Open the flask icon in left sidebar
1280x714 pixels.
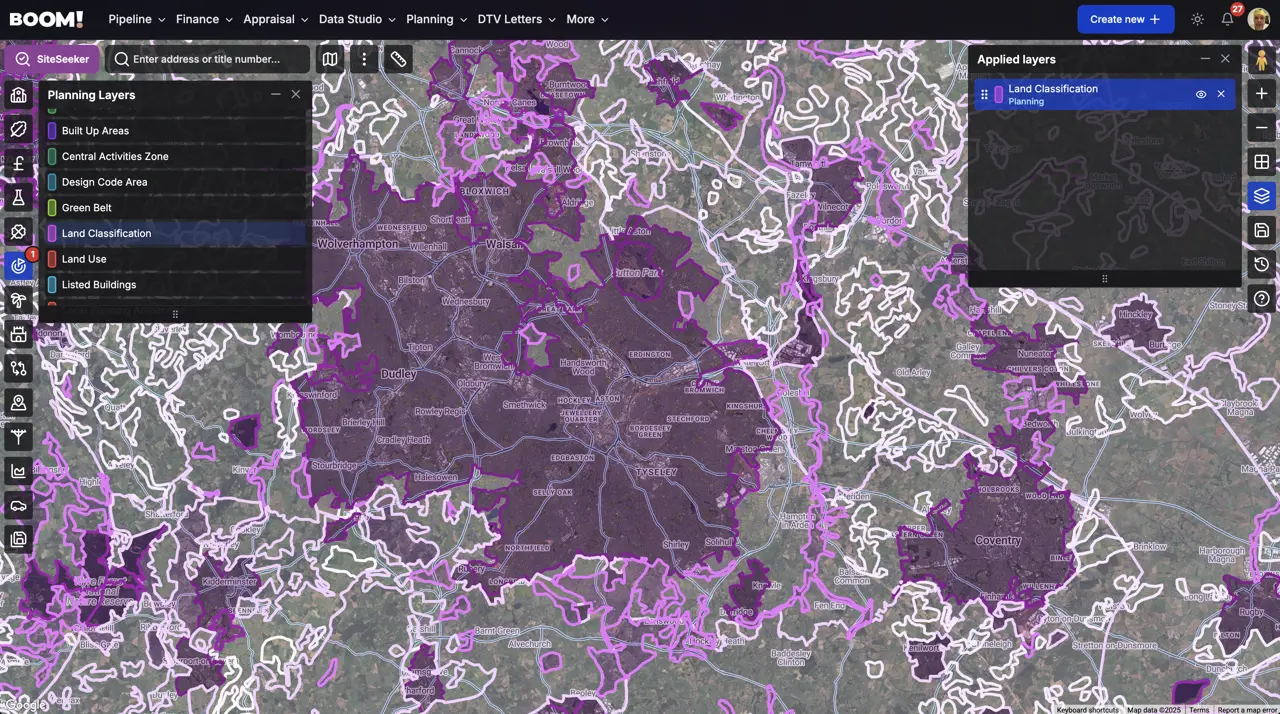click(18, 198)
